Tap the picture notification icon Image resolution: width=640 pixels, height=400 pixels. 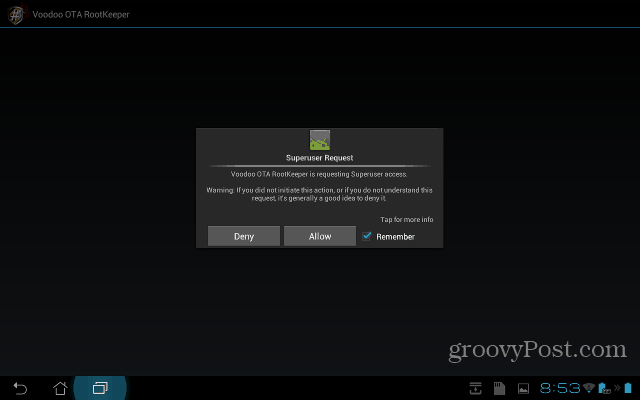[523, 389]
